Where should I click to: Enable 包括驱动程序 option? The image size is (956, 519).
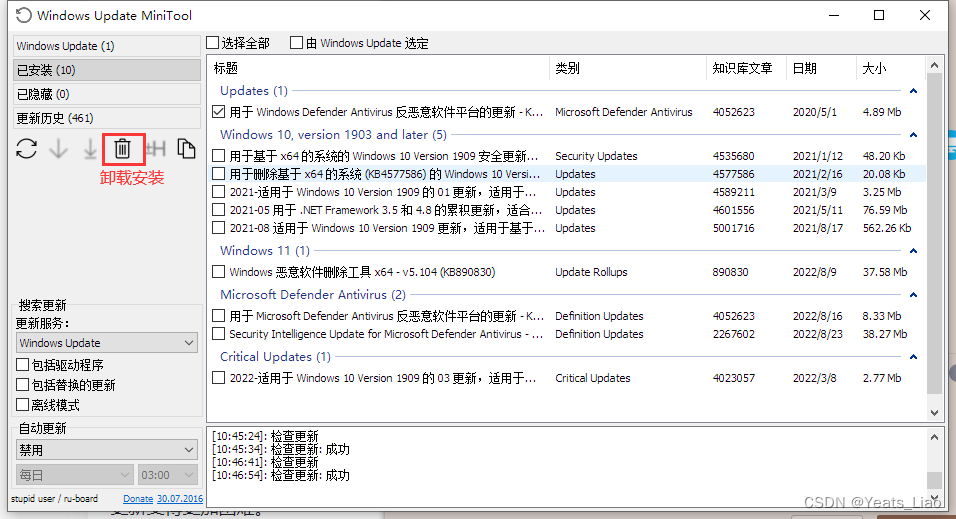coord(23,365)
